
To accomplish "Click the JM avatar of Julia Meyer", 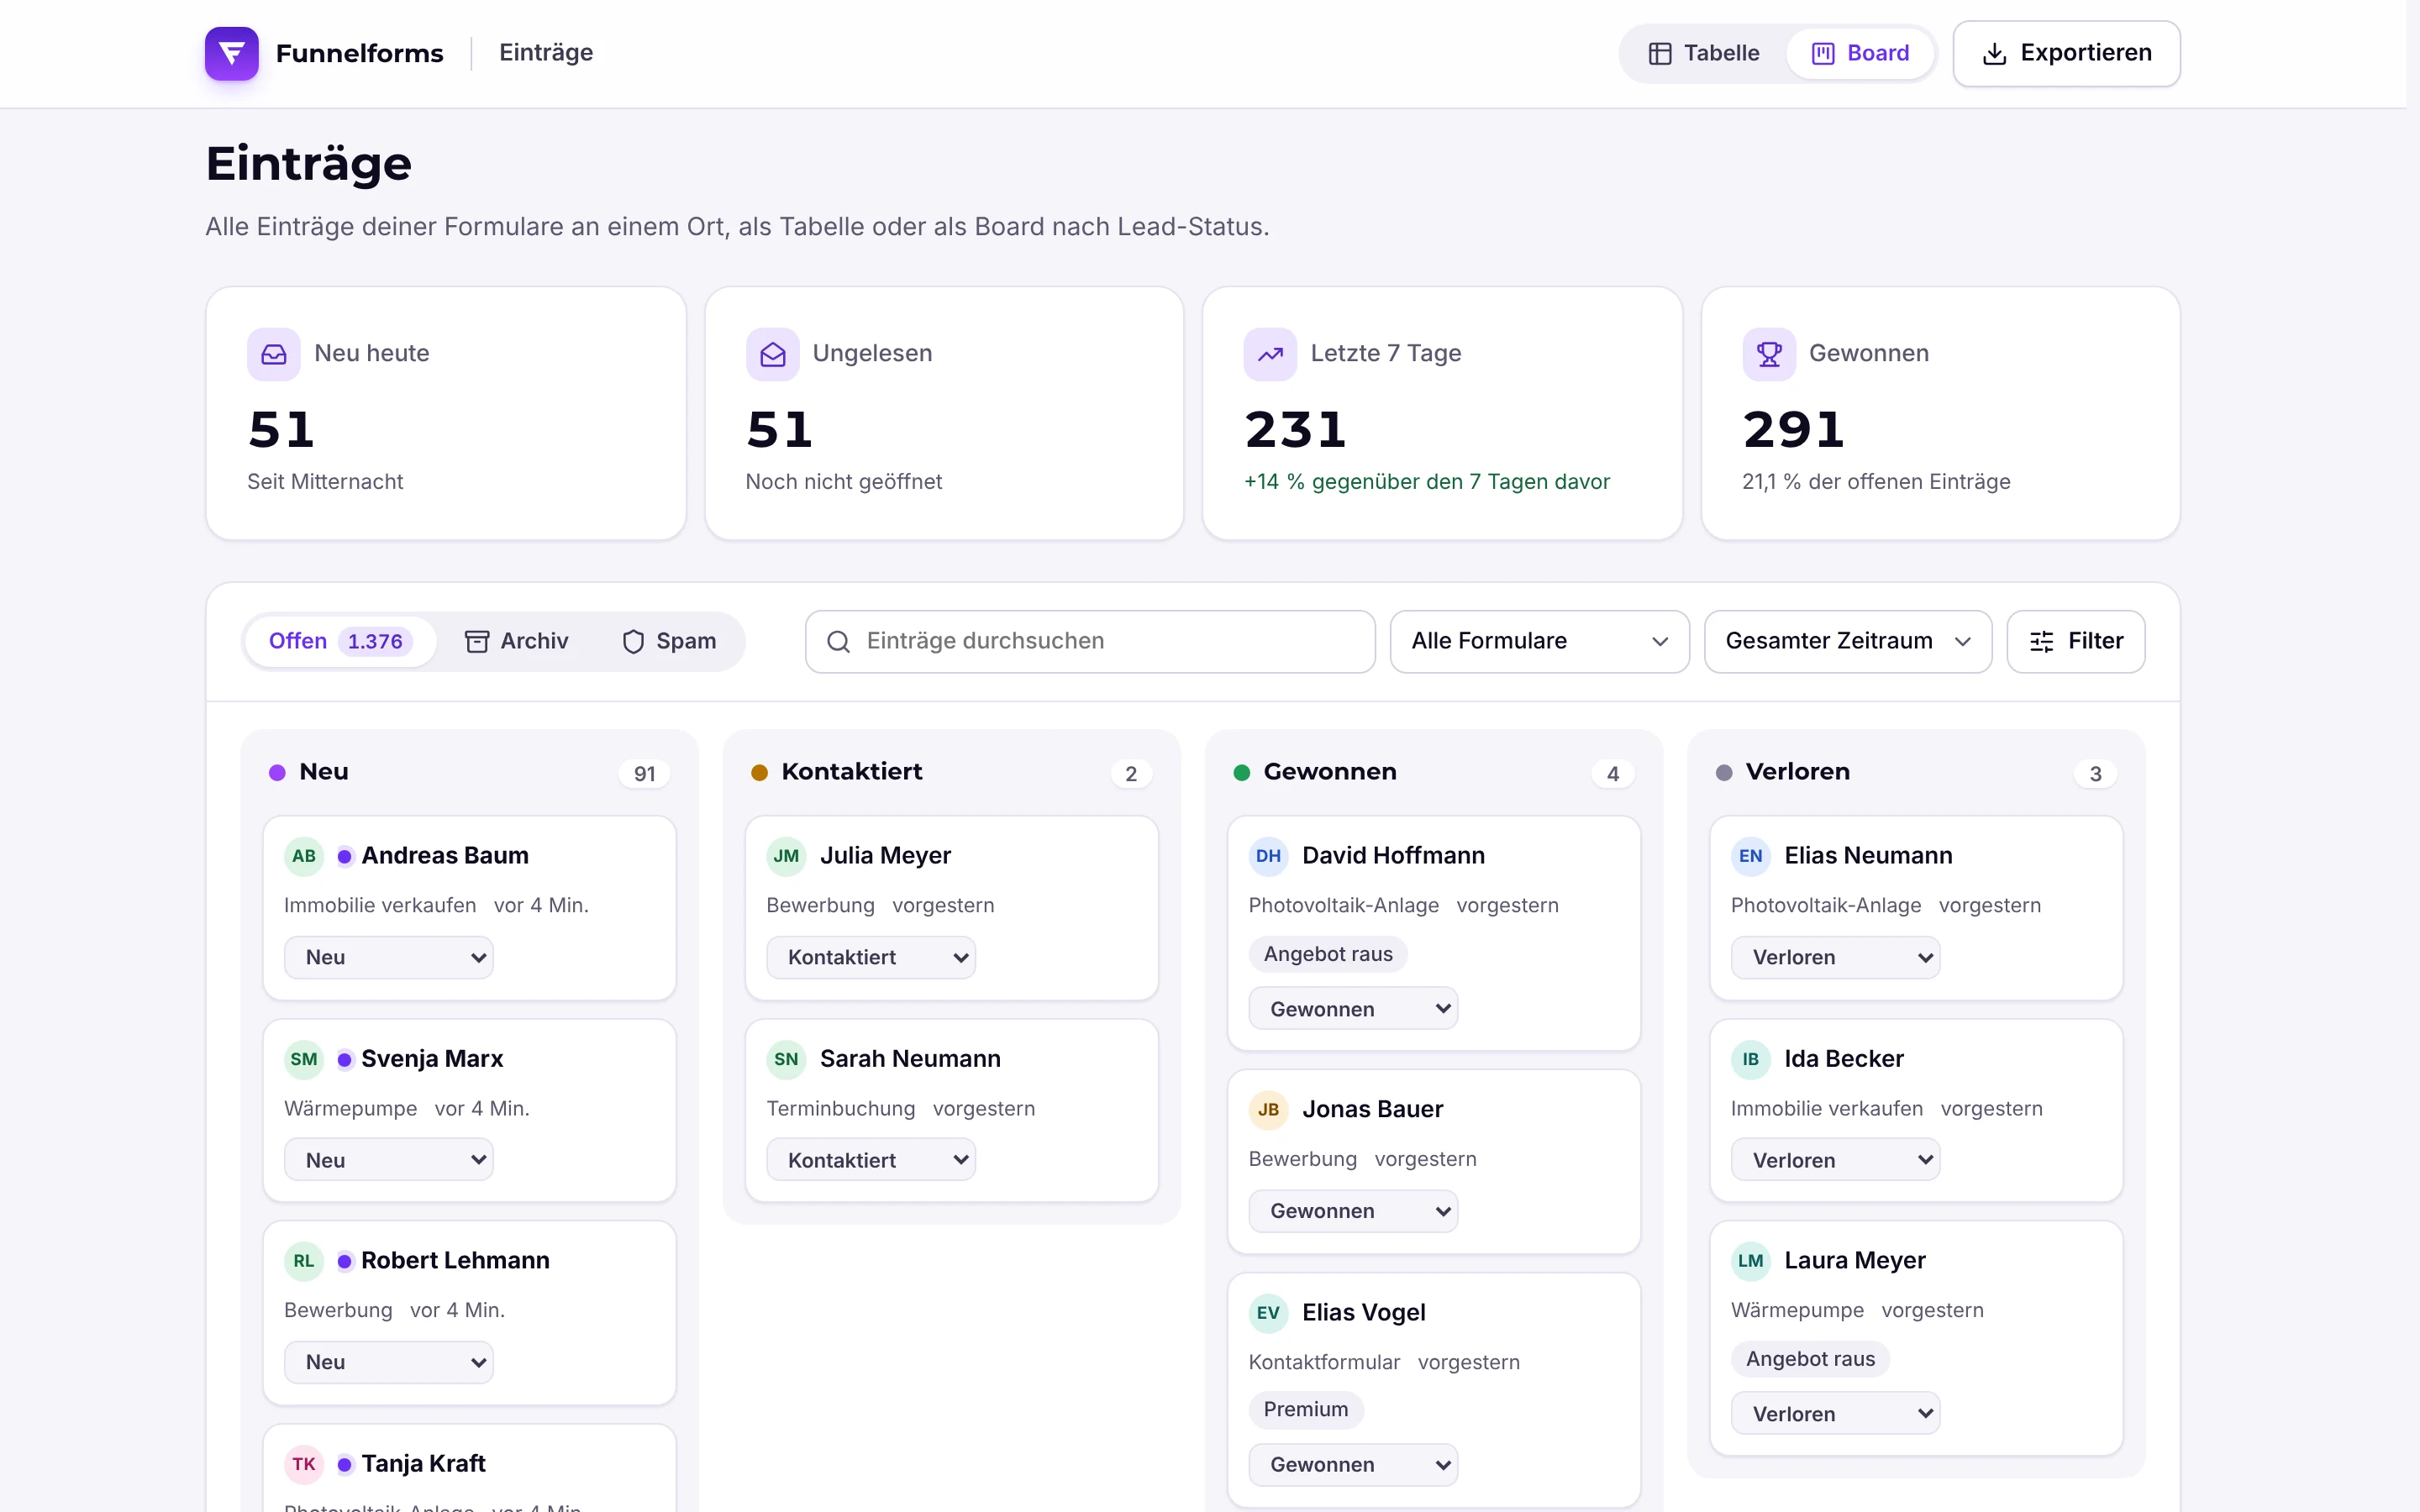I will (x=786, y=856).
